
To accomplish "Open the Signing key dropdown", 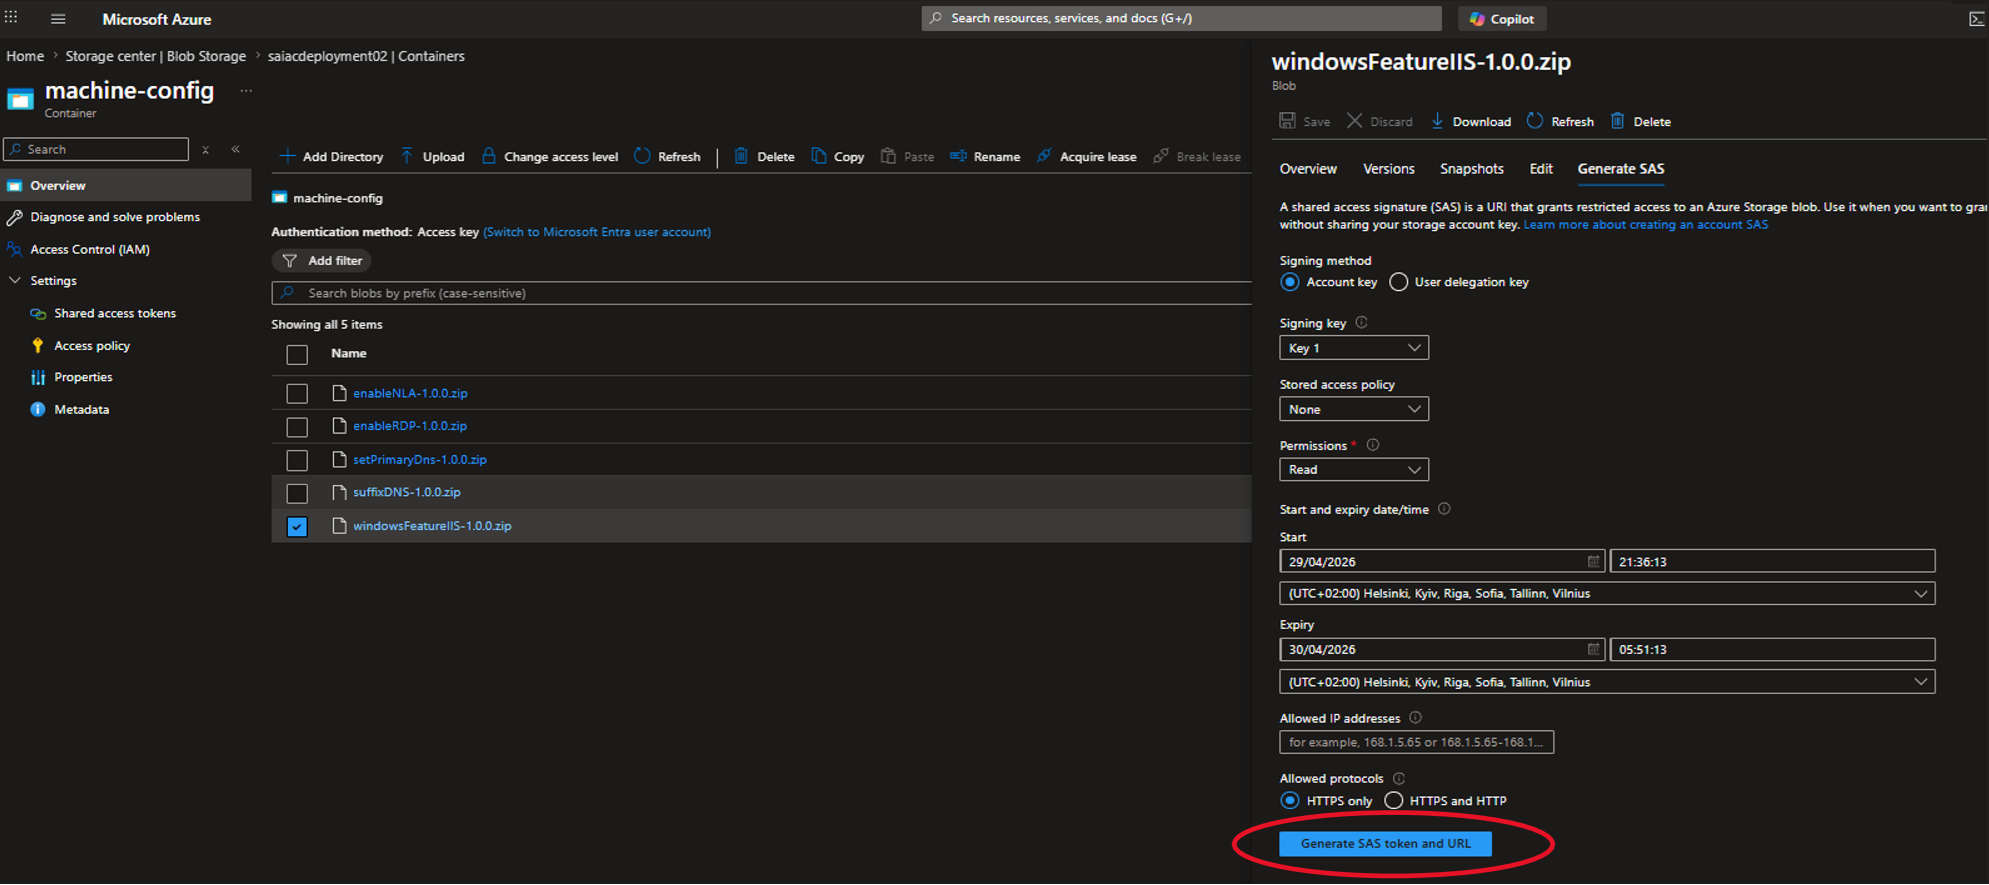I will pos(1354,348).
